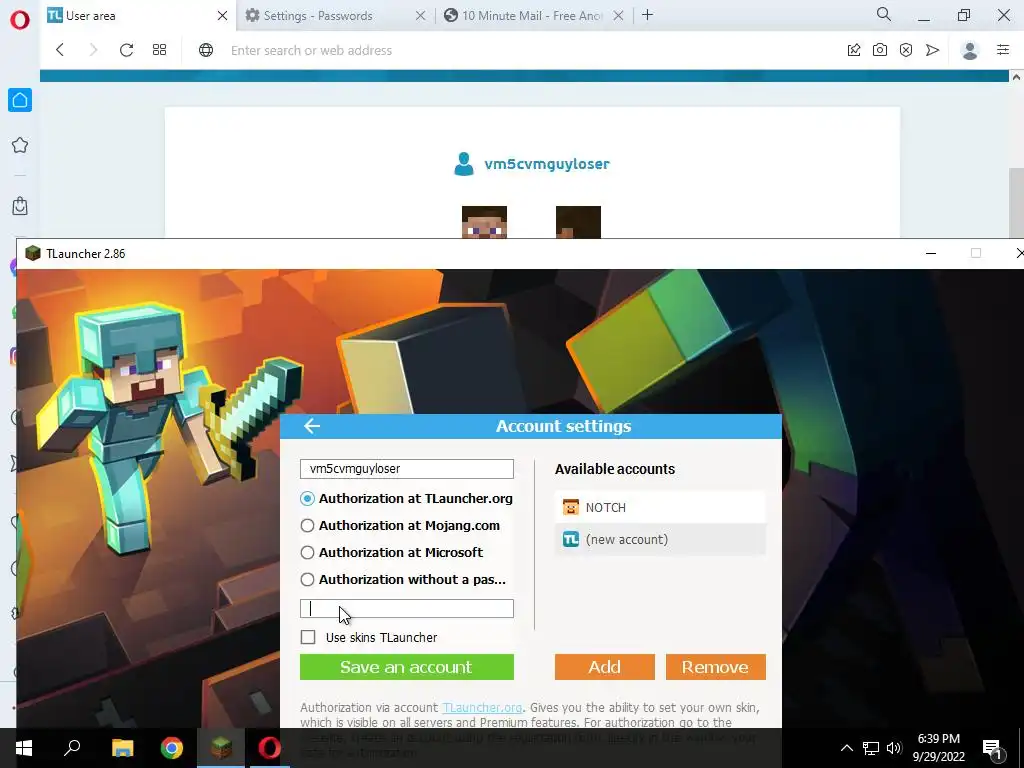1024x768 pixels.
Task: Open Opera Speed Dial grid icon
Action: (159, 50)
